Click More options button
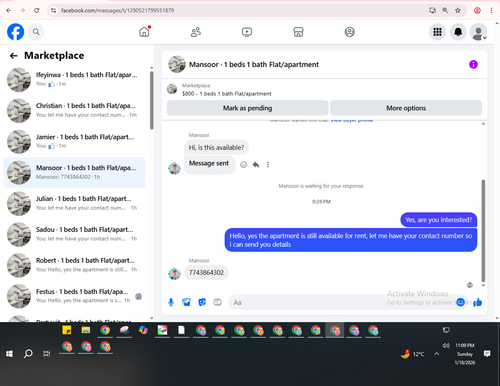This screenshot has height=386, width=500. (406, 108)
